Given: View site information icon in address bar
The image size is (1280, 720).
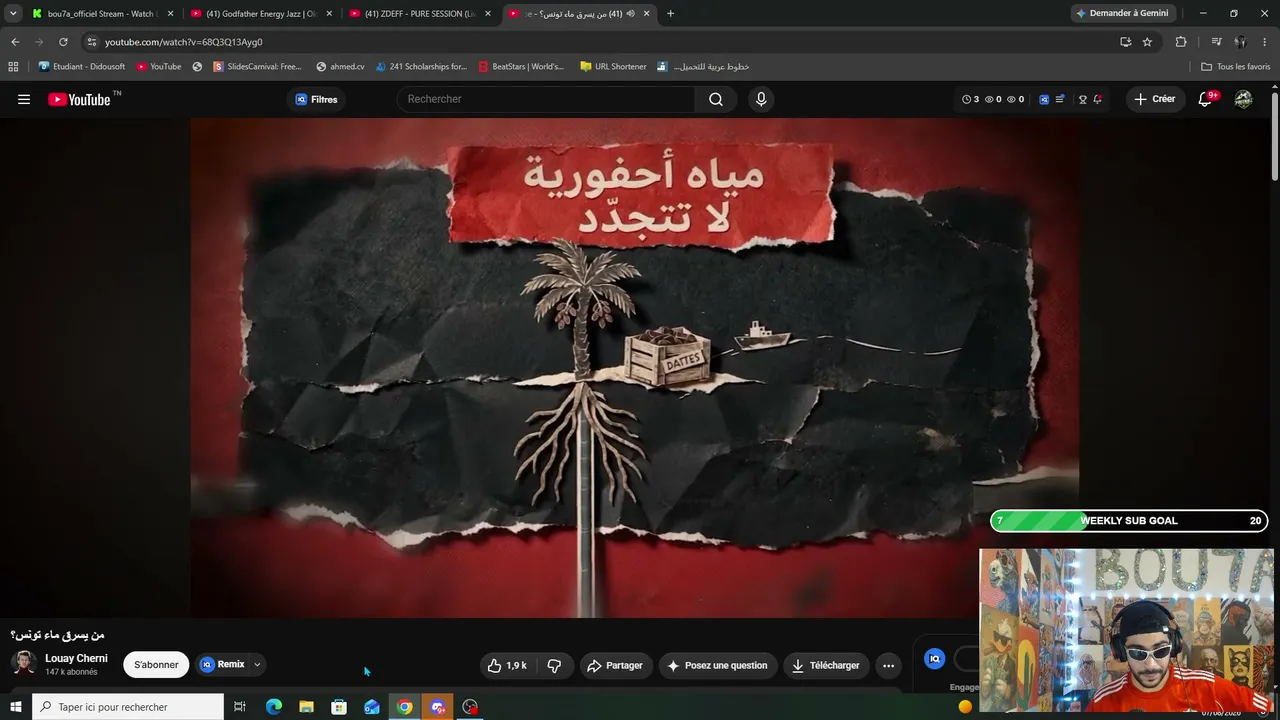Looking at the screenshot, I should tap(92, 42).
